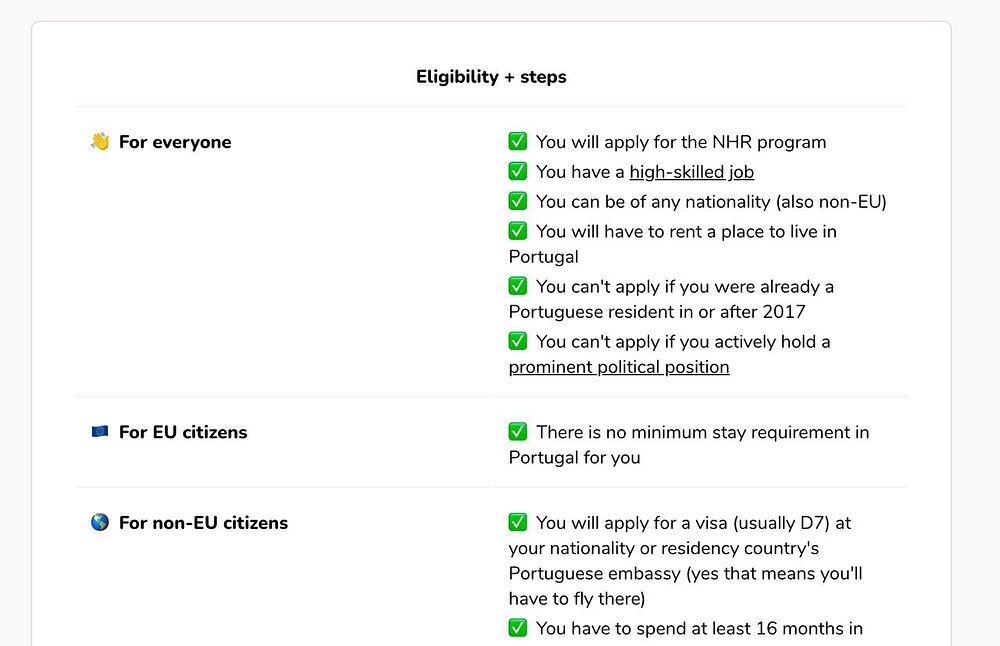This screenshot has width=1000, height=646.
Task: Click checkmark beside any nationality line
Action: click(518, 202)
